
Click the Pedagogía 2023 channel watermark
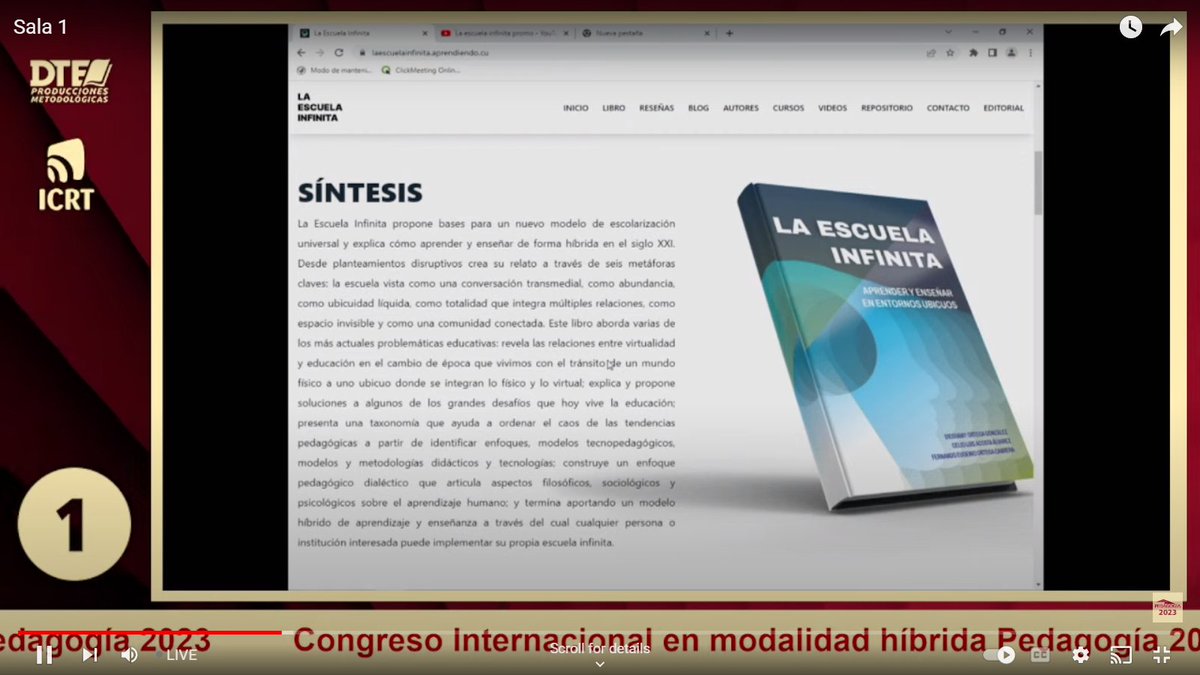(x=1167, y=607)
